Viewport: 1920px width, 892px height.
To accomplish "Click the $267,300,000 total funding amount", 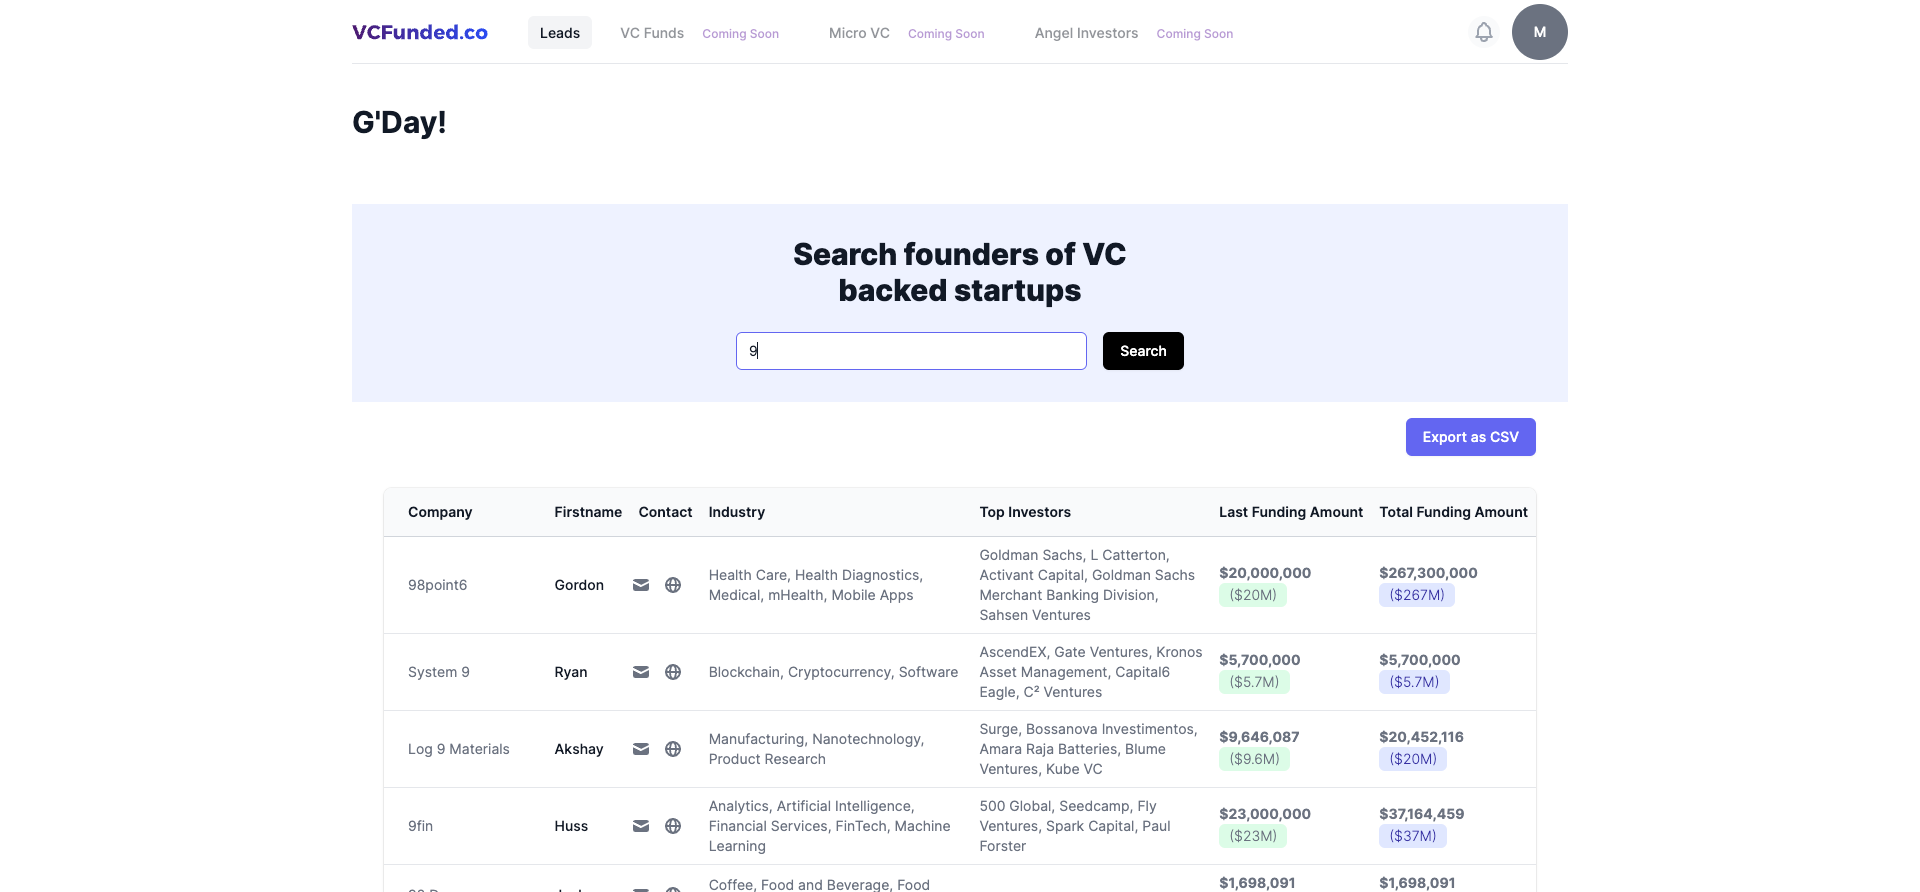I will 1428,573.
